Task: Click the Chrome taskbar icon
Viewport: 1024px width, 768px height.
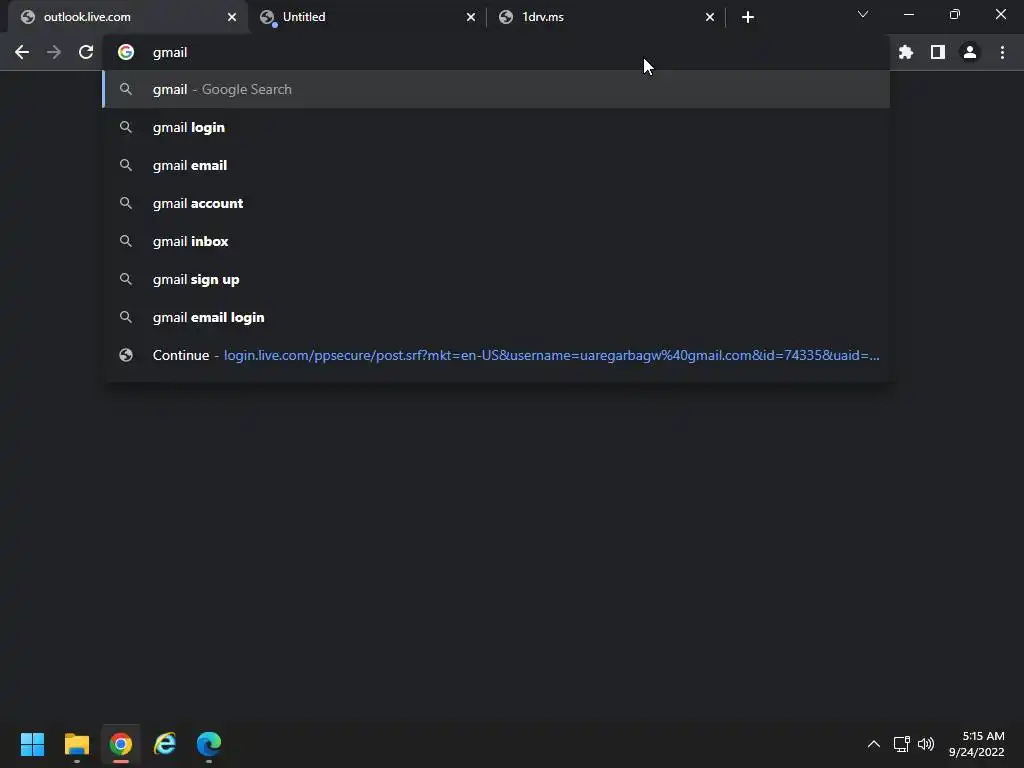Action: (x=121, y=744)
